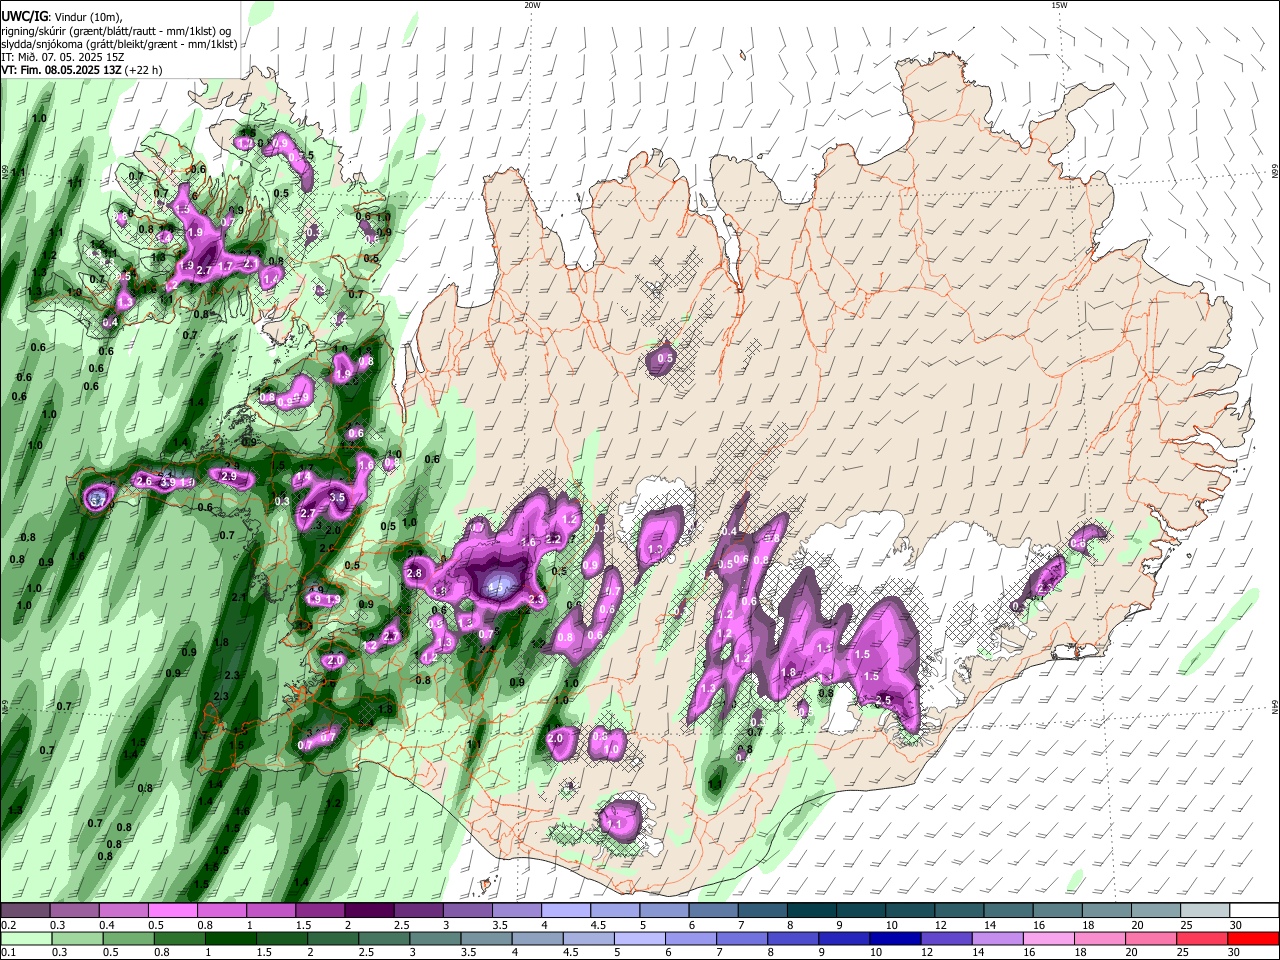The width and height of the screenshot is (1280, 960).
Task: Click the '2.2' snowfall value on the map
Action: (x=552, y=538)
